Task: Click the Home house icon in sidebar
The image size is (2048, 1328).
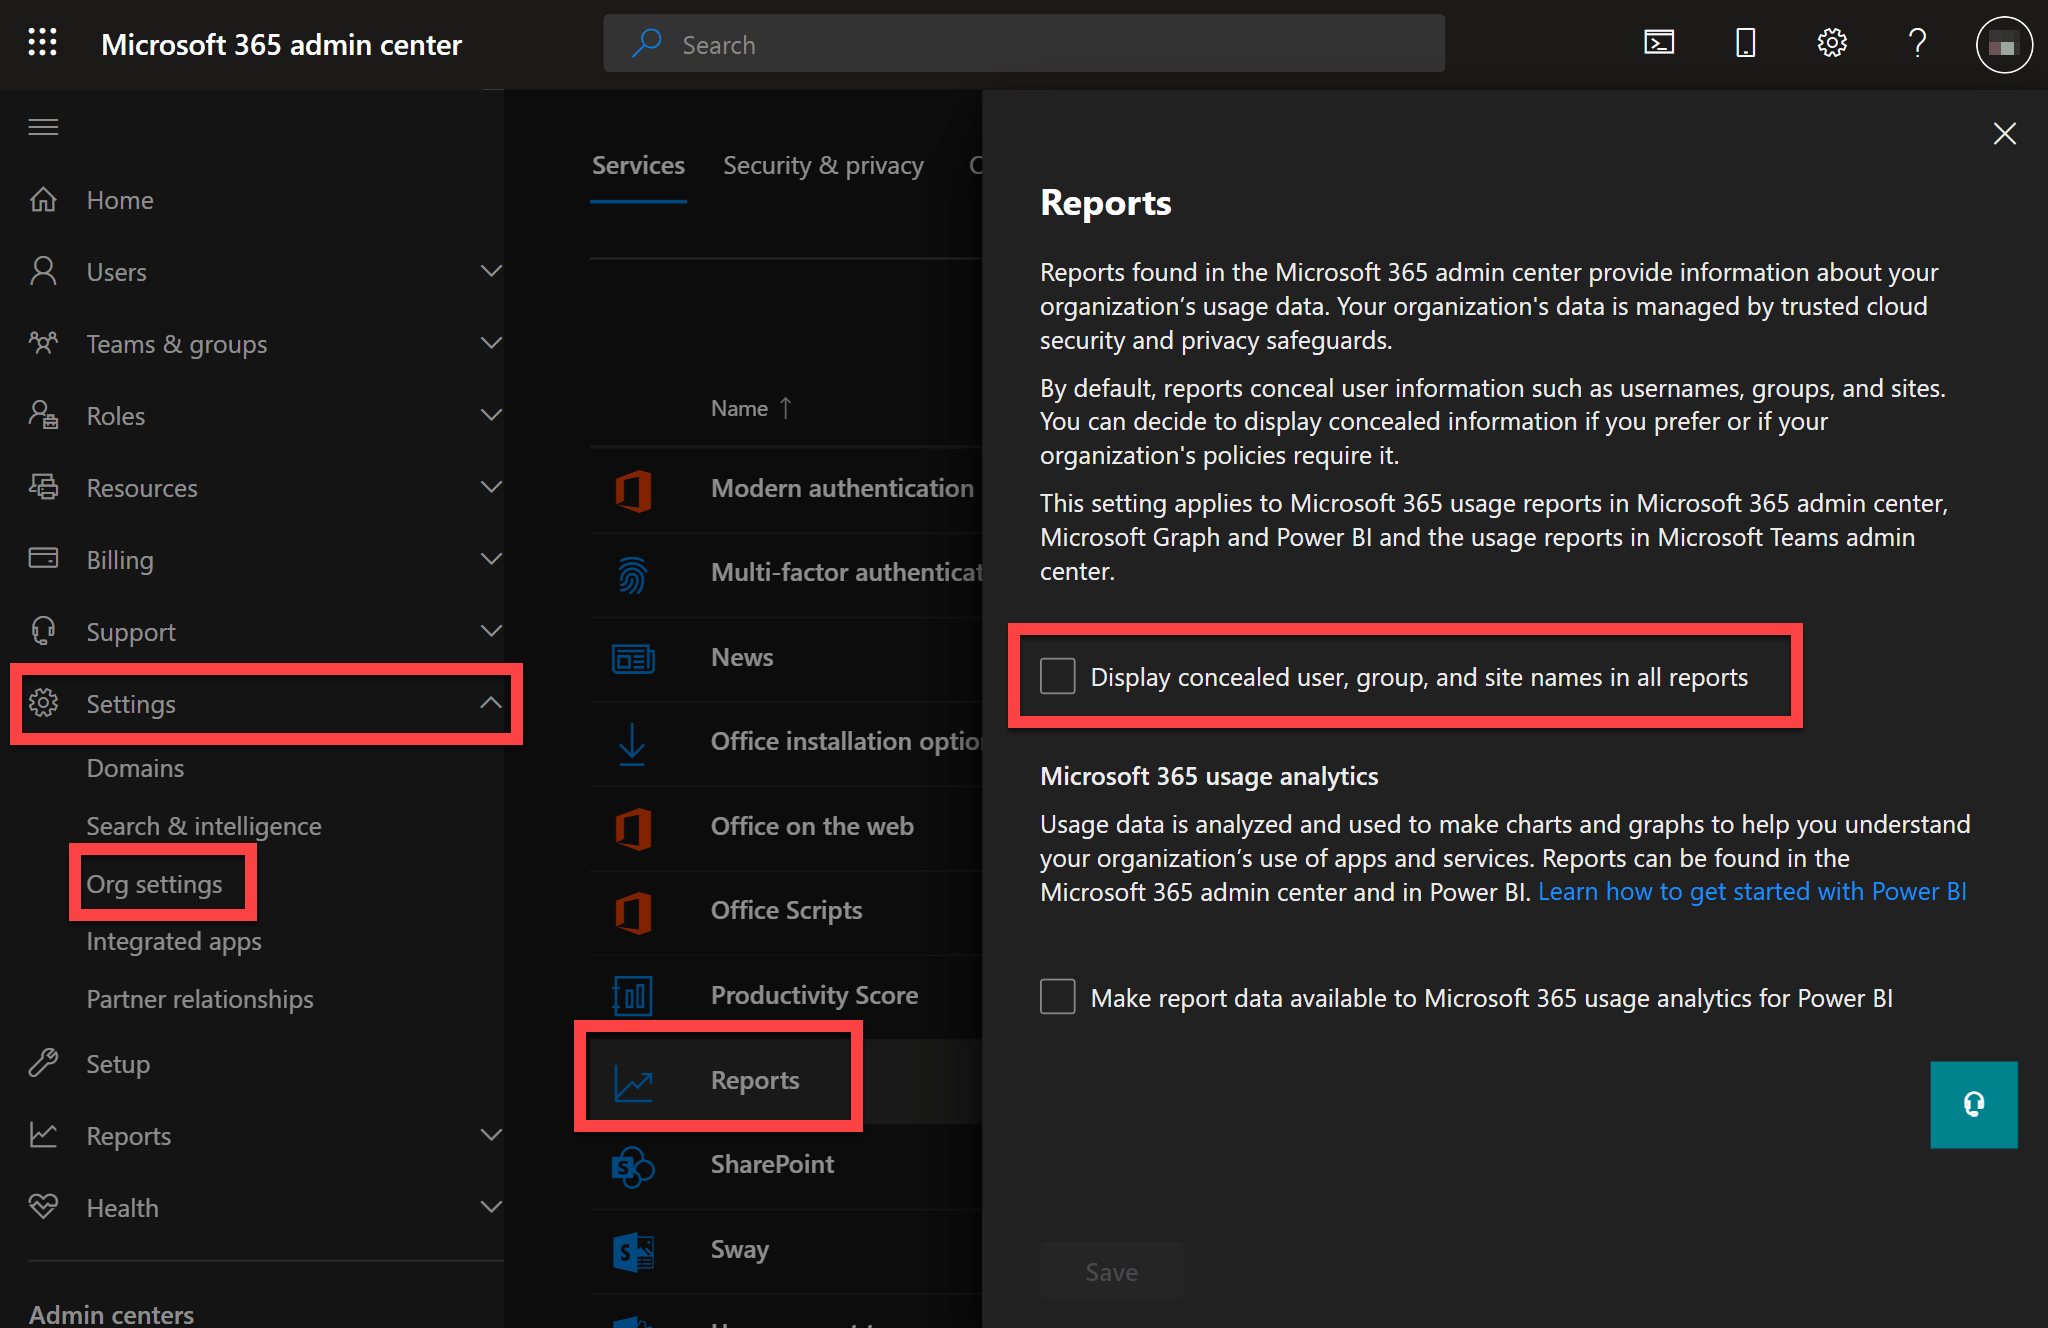Action: click(43, 199)
